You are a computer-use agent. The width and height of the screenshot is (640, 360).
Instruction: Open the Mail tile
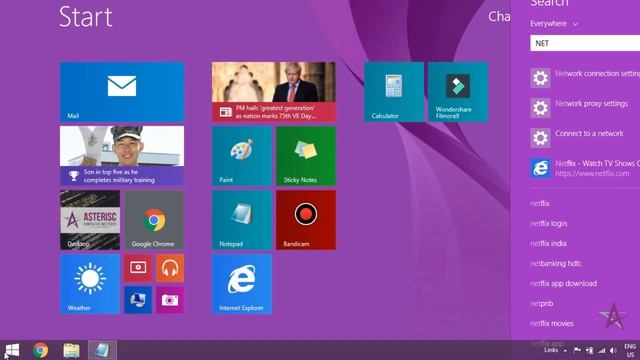[122, 92]
